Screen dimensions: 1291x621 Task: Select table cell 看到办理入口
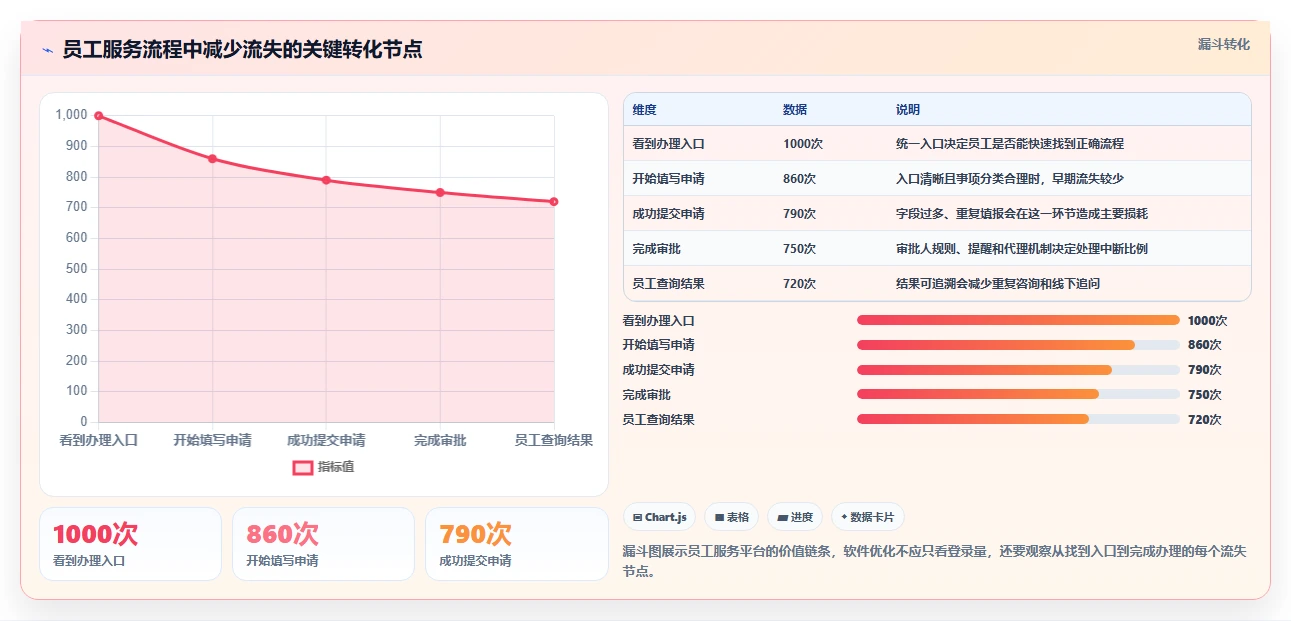(668, 144)
